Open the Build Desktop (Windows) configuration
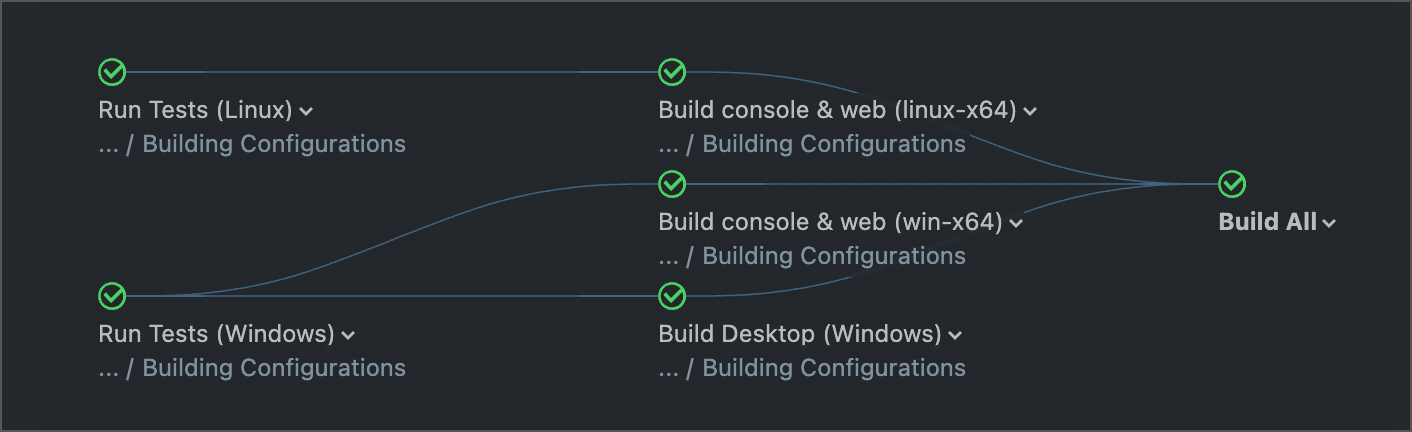 coord(800,334)
